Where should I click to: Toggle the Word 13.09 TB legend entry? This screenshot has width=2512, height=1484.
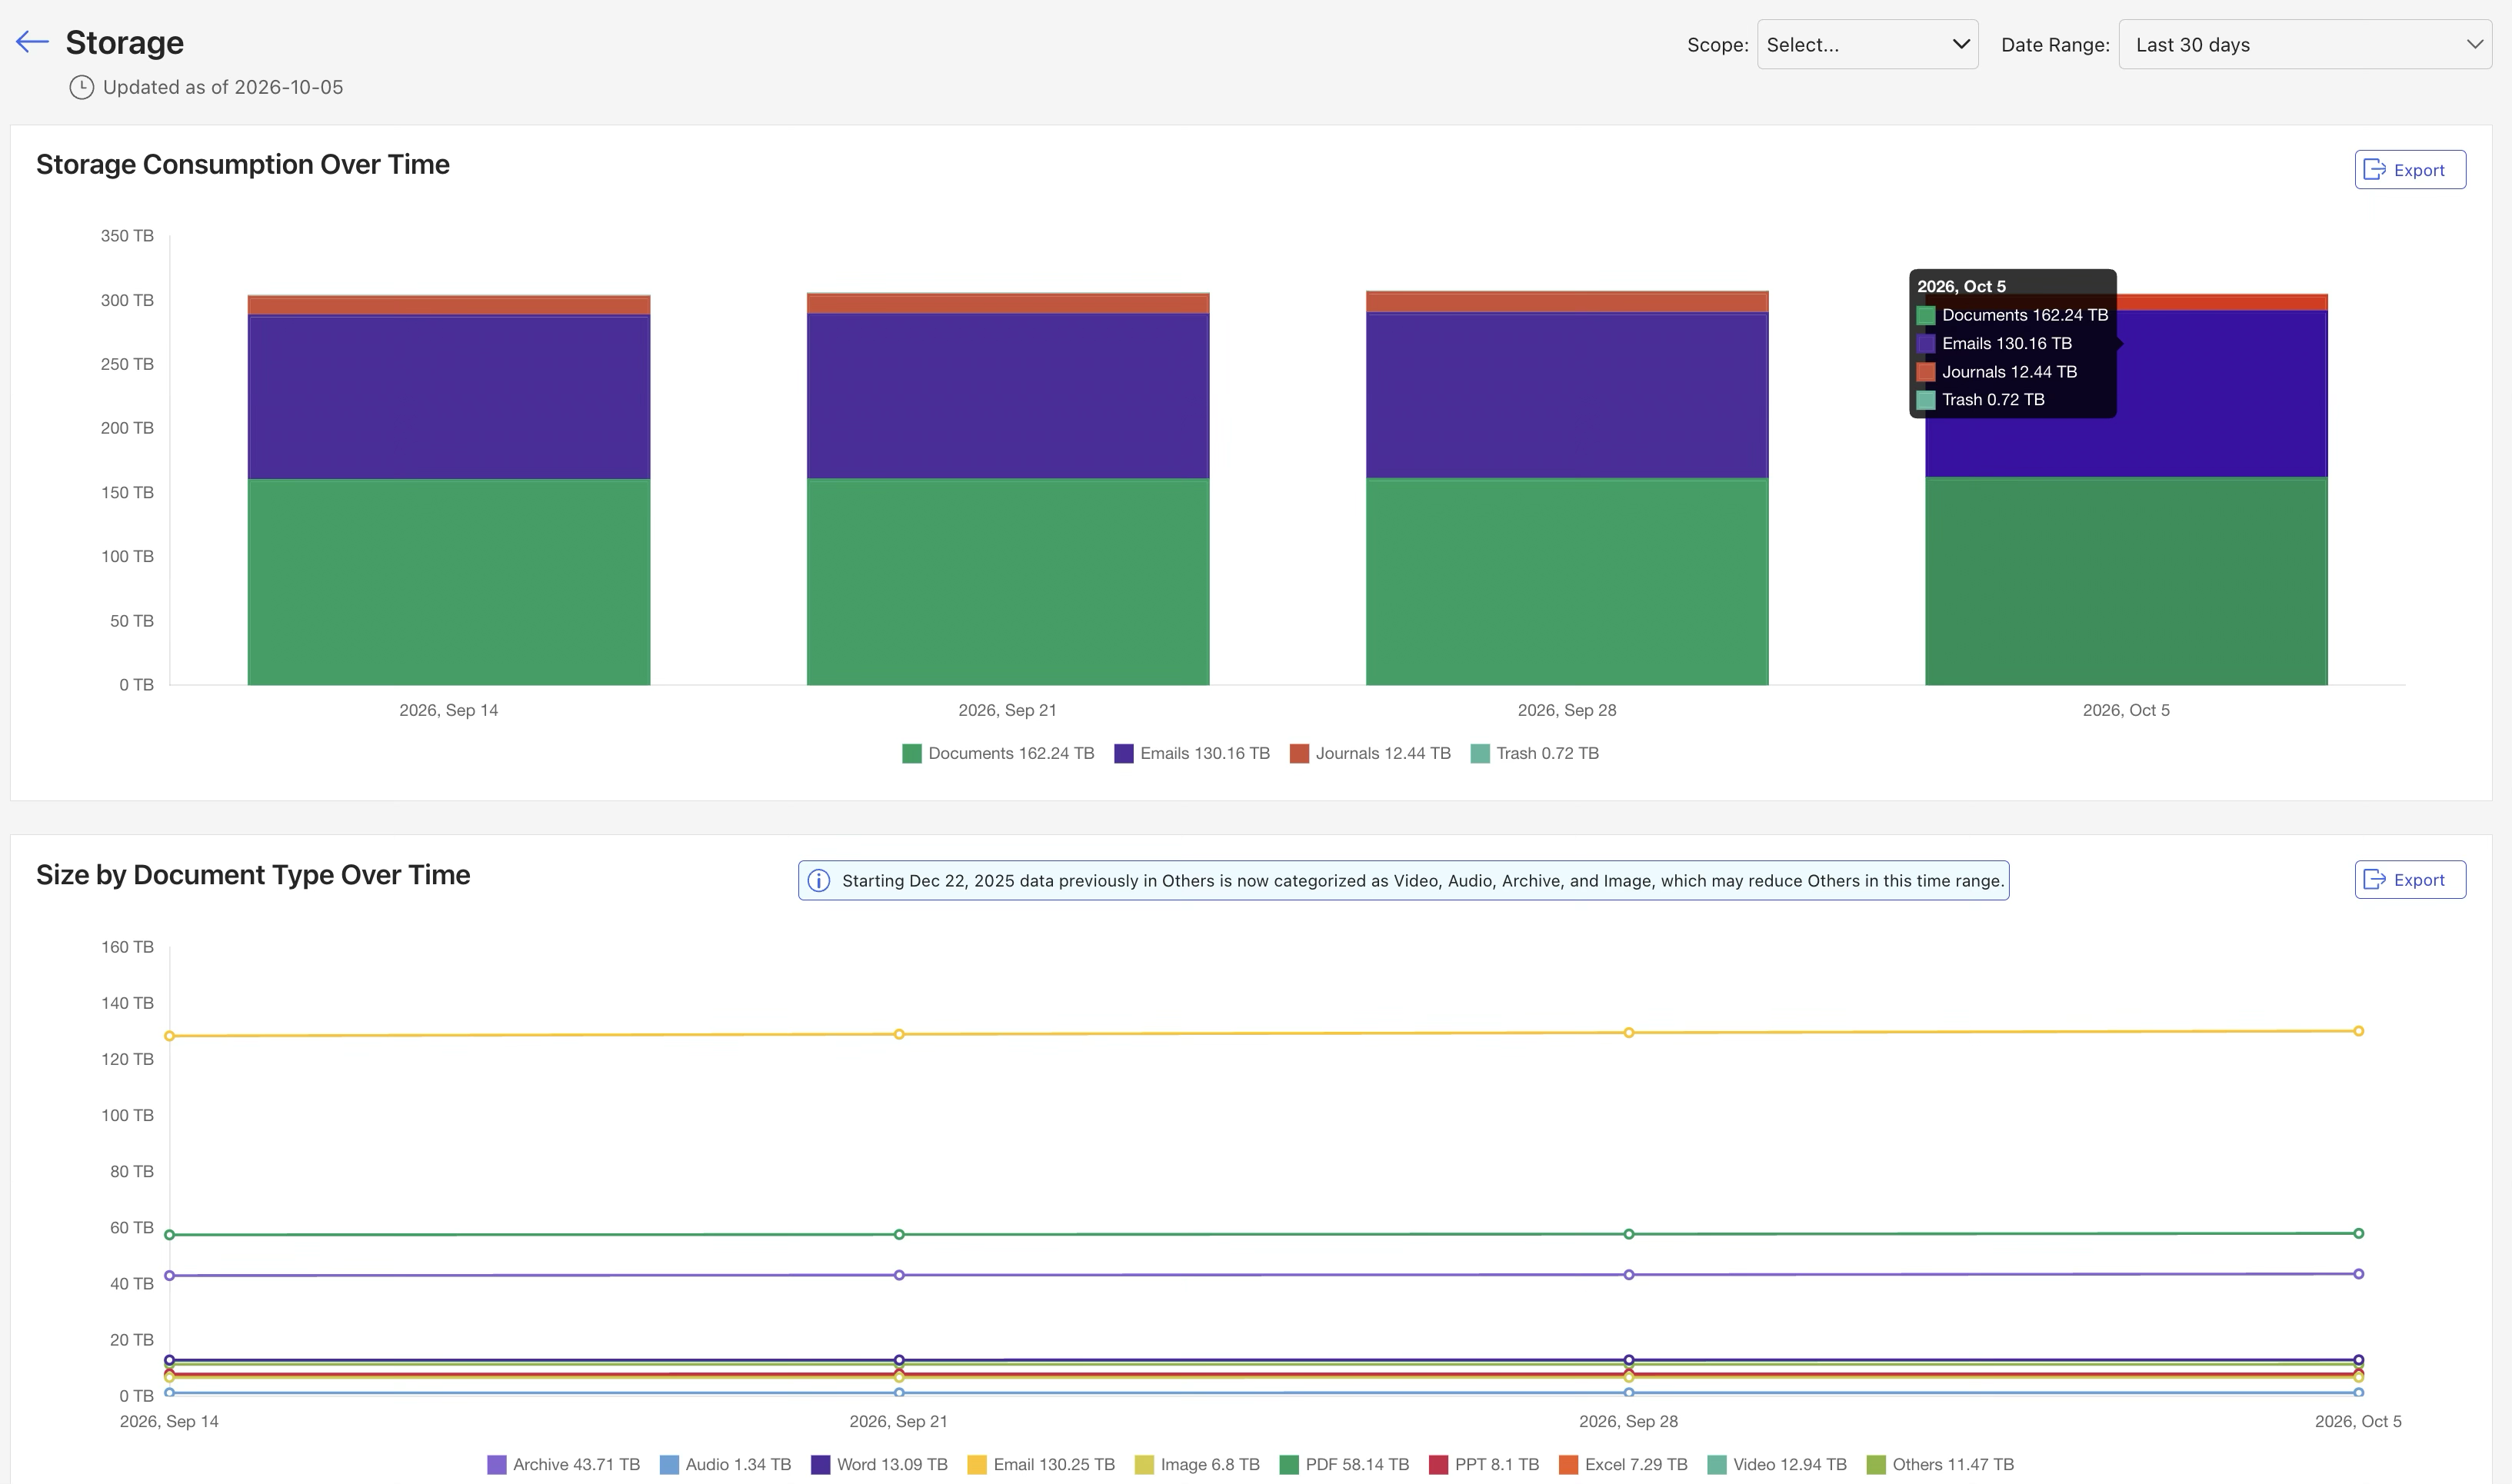[880, 1465]
